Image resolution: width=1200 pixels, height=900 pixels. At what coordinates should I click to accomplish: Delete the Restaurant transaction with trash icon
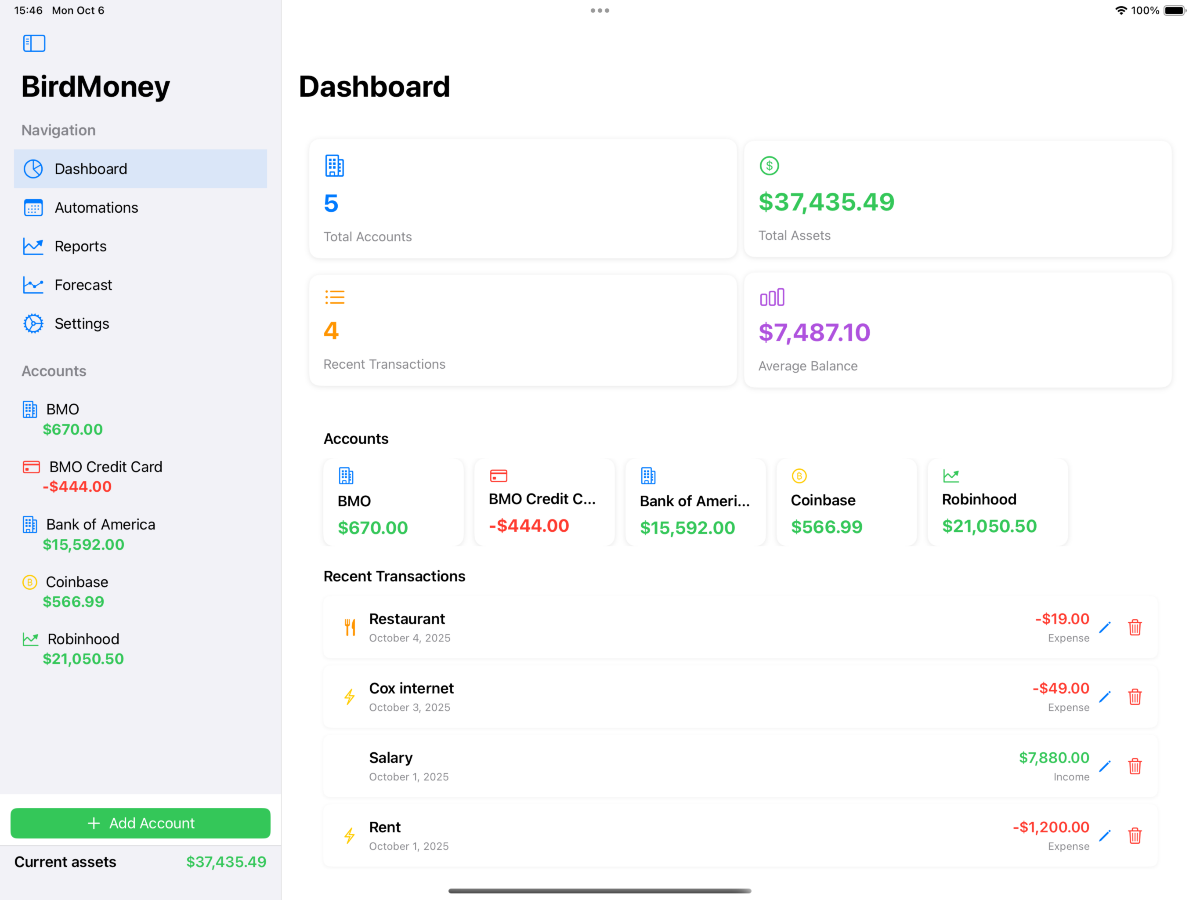pos(1135,628)
